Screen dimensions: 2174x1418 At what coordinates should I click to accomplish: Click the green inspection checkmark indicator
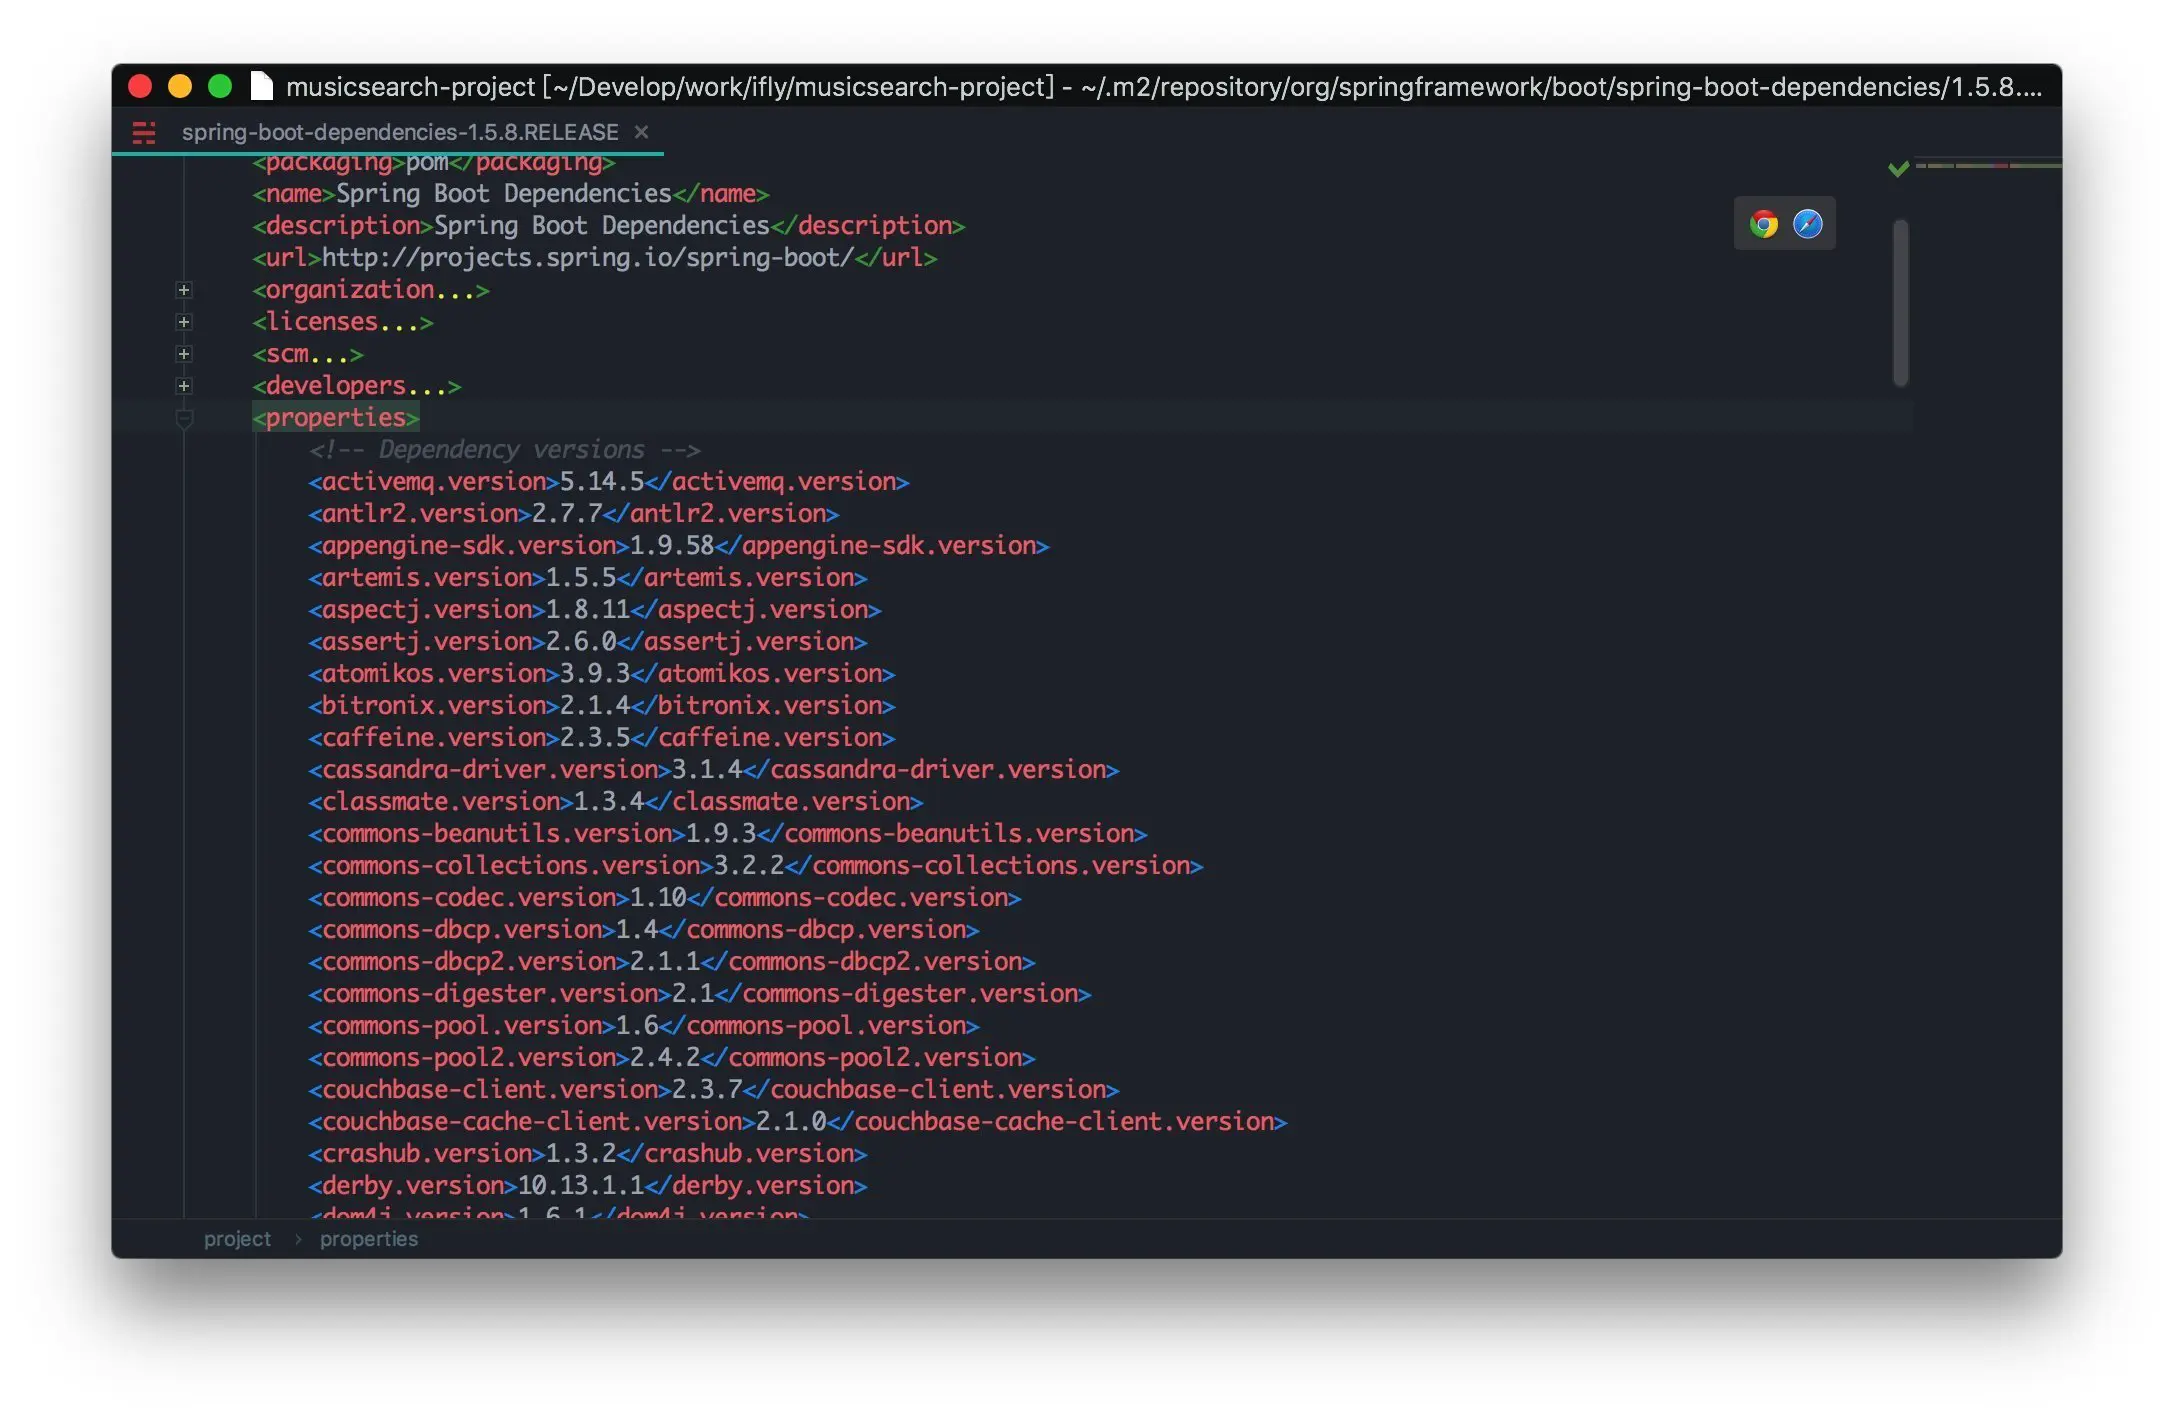pyautogui.click(x=1898, y=169)
